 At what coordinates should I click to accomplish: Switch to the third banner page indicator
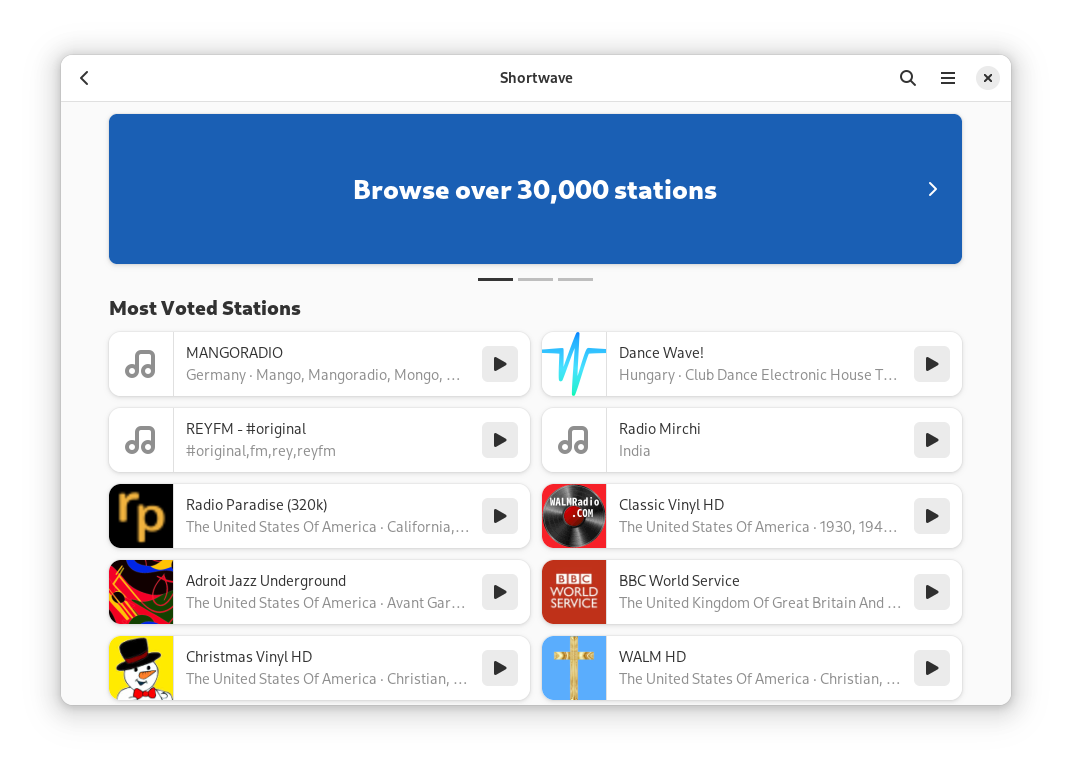tap(575, 279)
